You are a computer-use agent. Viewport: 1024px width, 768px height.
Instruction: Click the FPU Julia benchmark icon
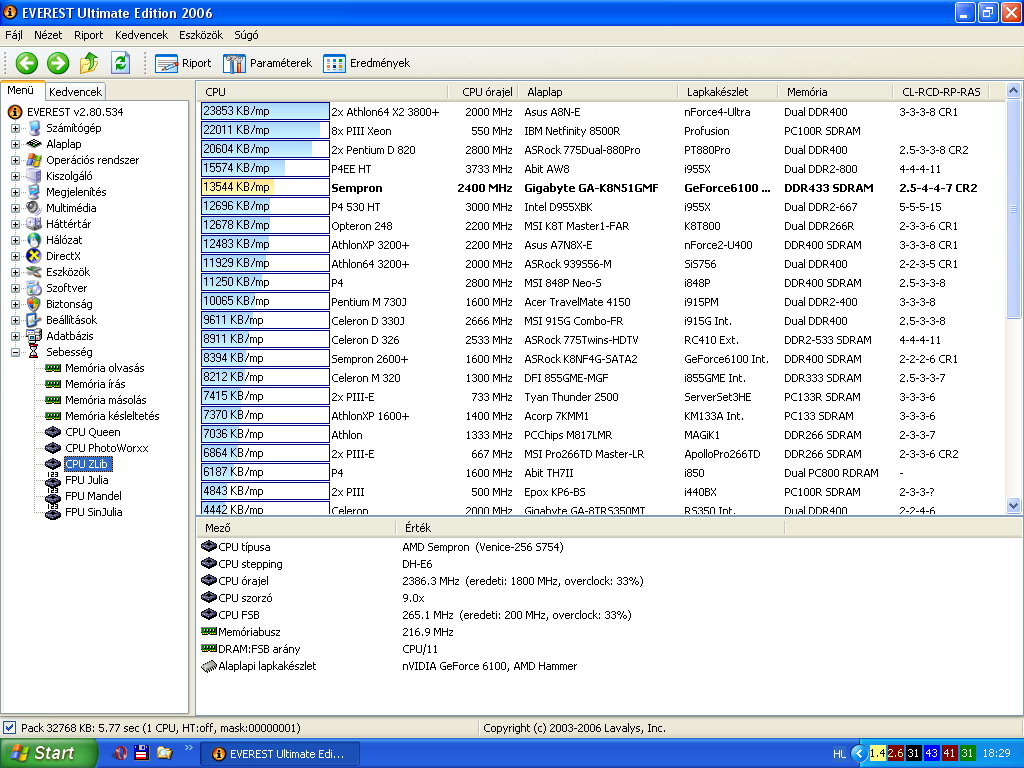tap(53, 480)
